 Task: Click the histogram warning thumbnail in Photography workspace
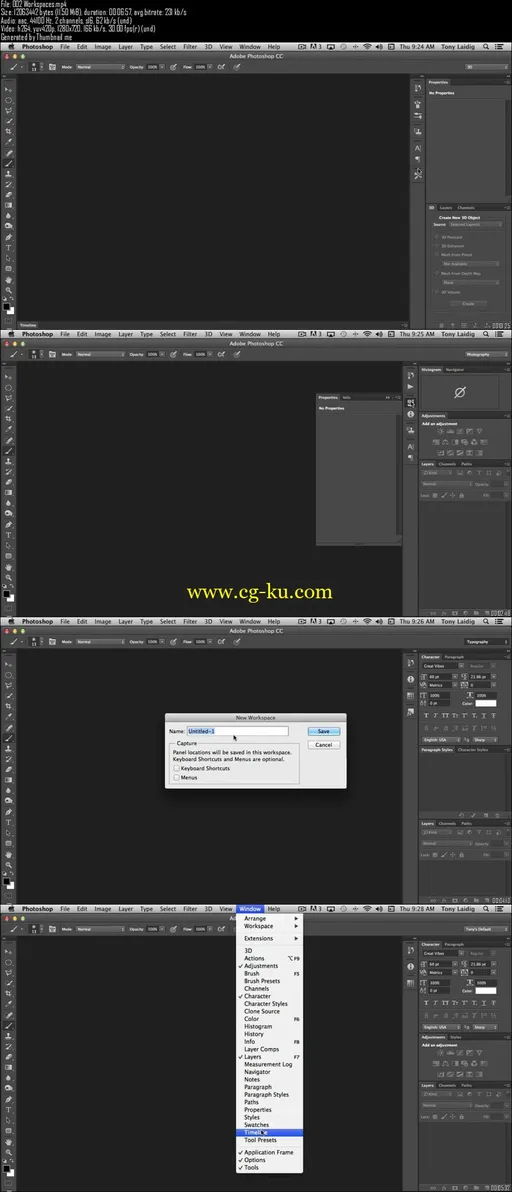459,393
